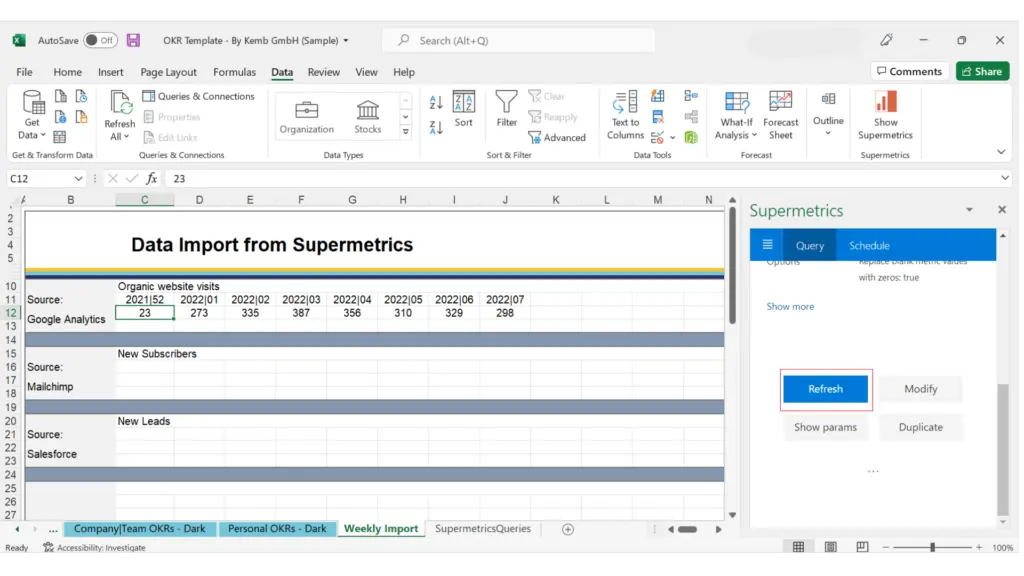Expand the Name Box dropdown
Image resolution: width=1024 pixels, height=576 pixels.
tap(78, 178)
